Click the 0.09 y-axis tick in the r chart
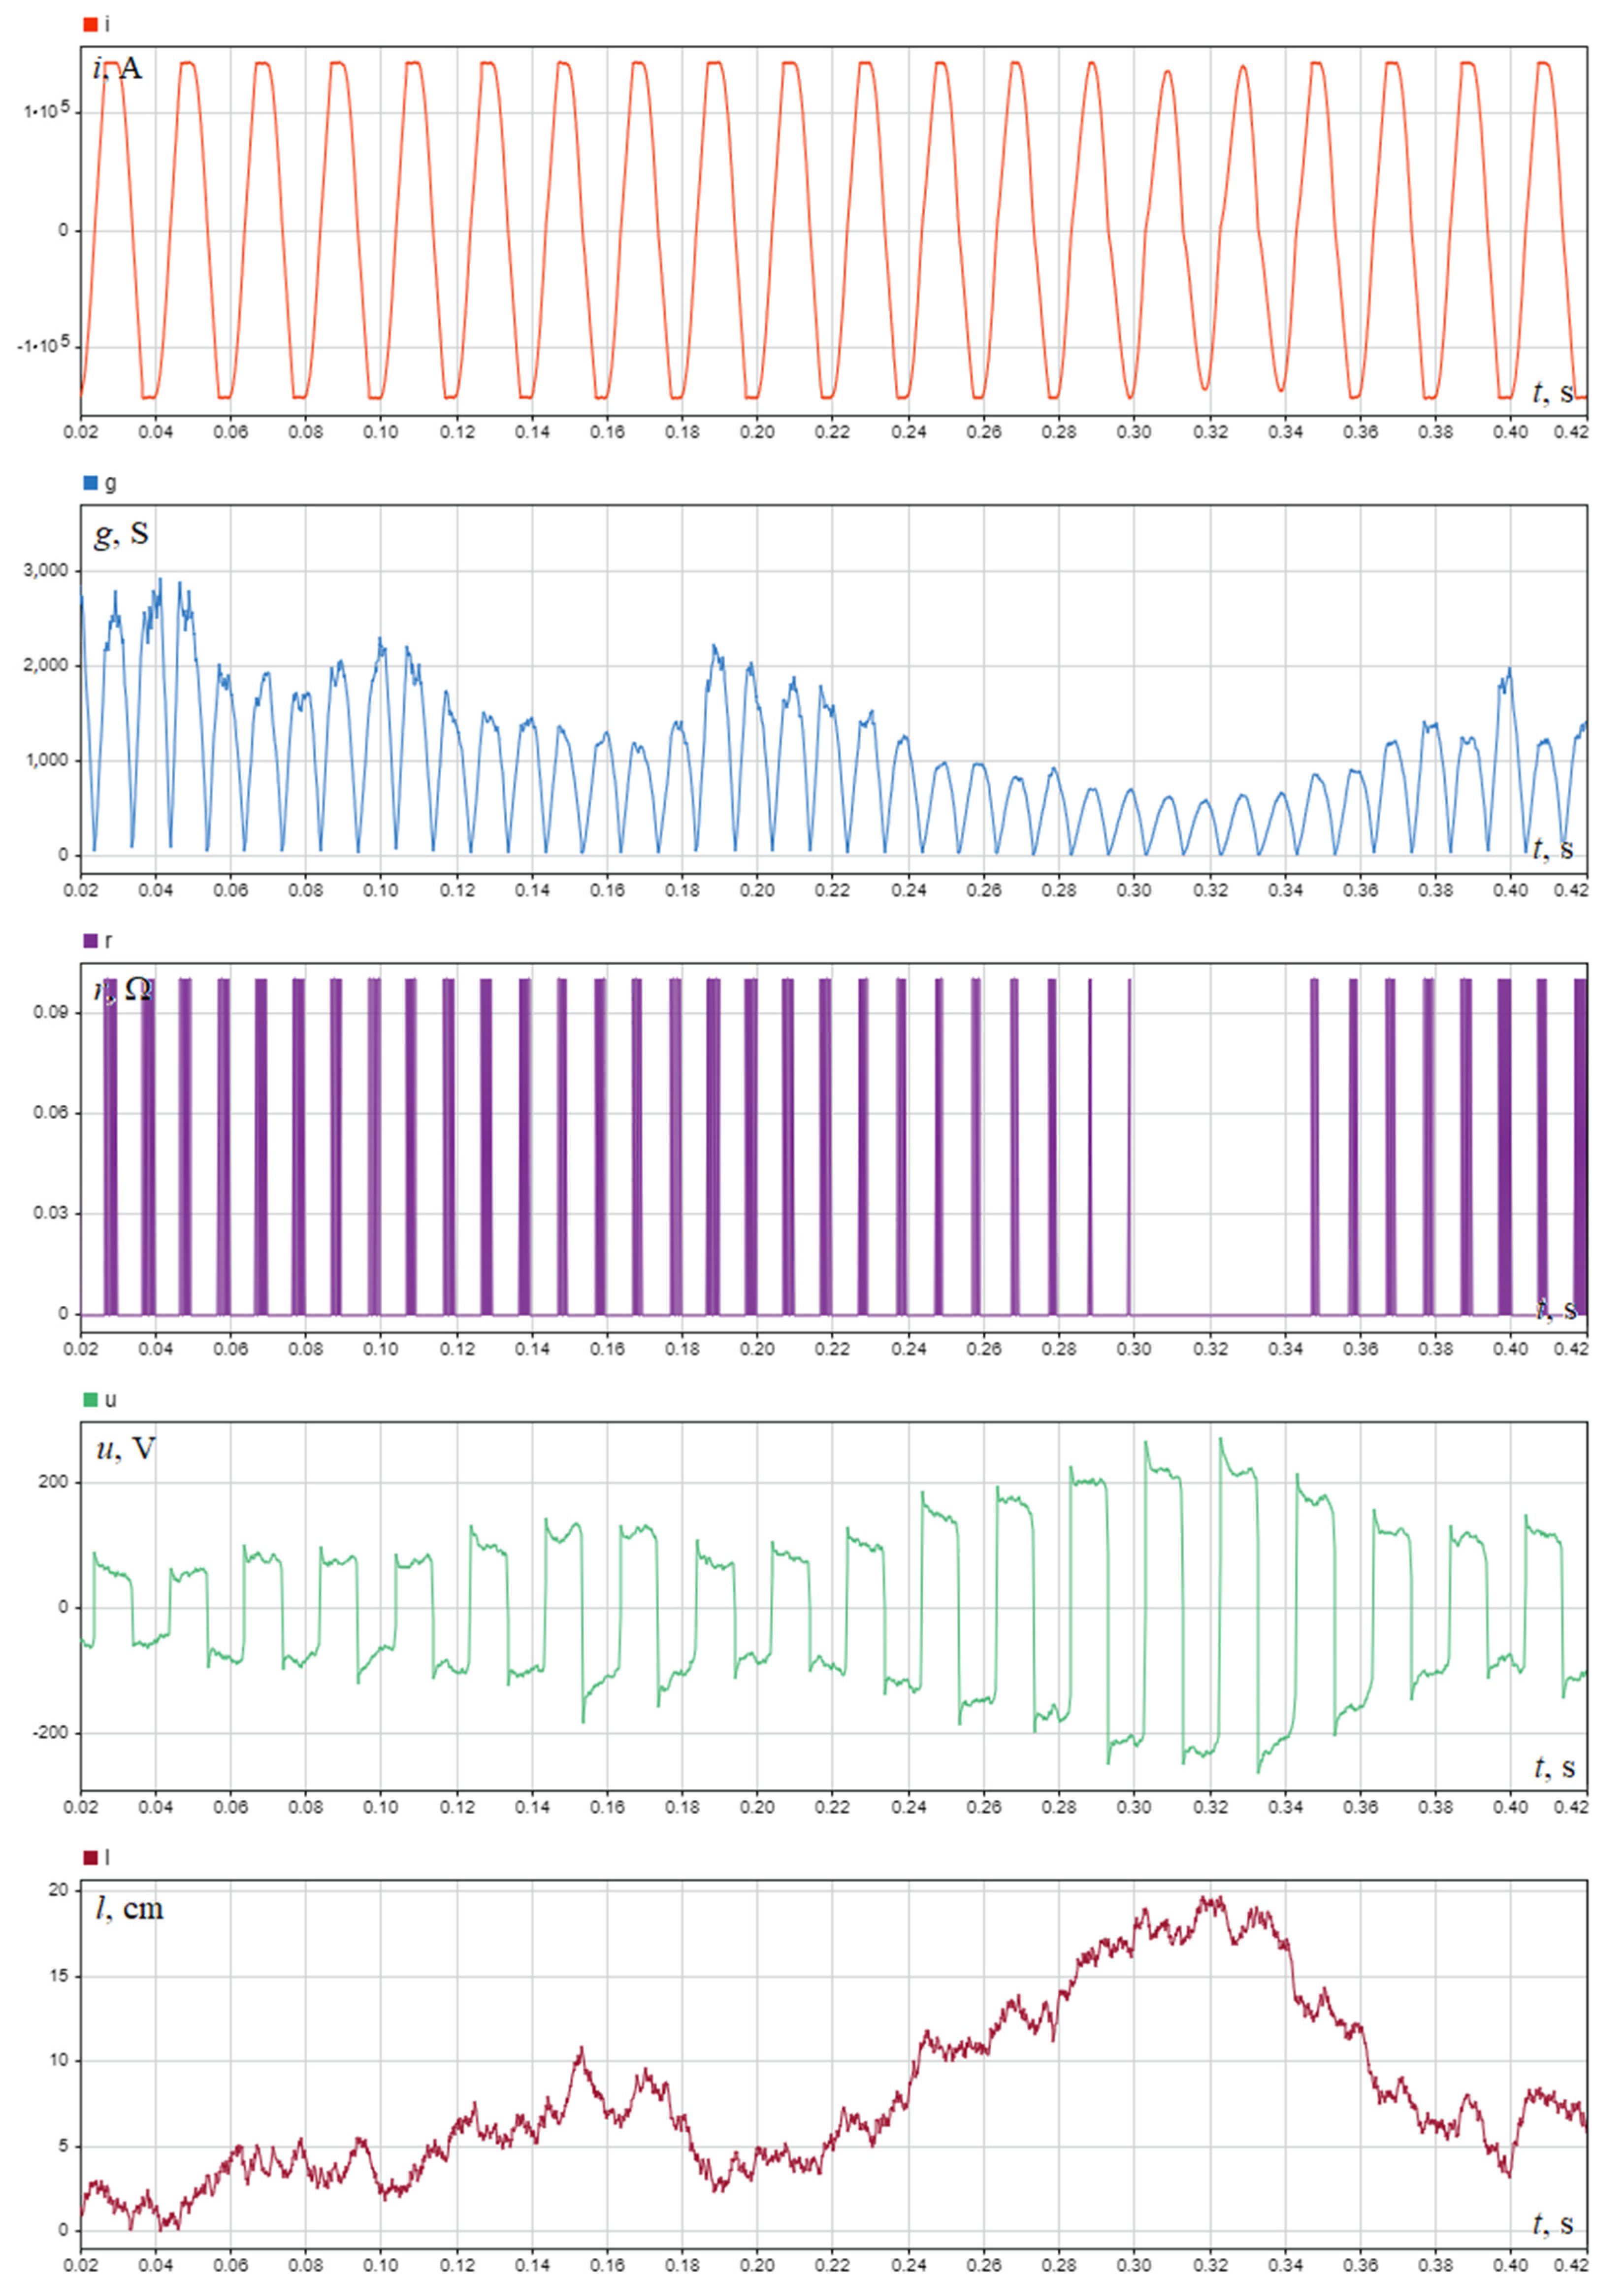Screen dimensions: 1624x2281 coord(51,1013)
